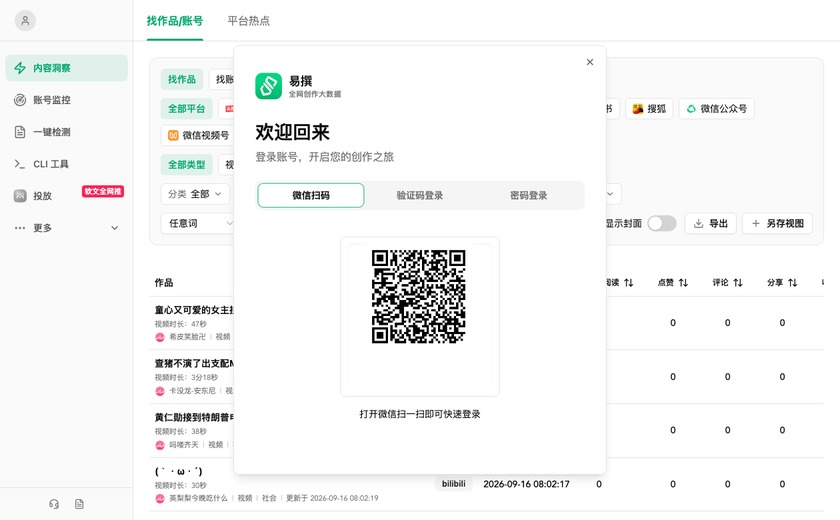
Task: Click the WeChat login QR code
Action: click(419, 297)
